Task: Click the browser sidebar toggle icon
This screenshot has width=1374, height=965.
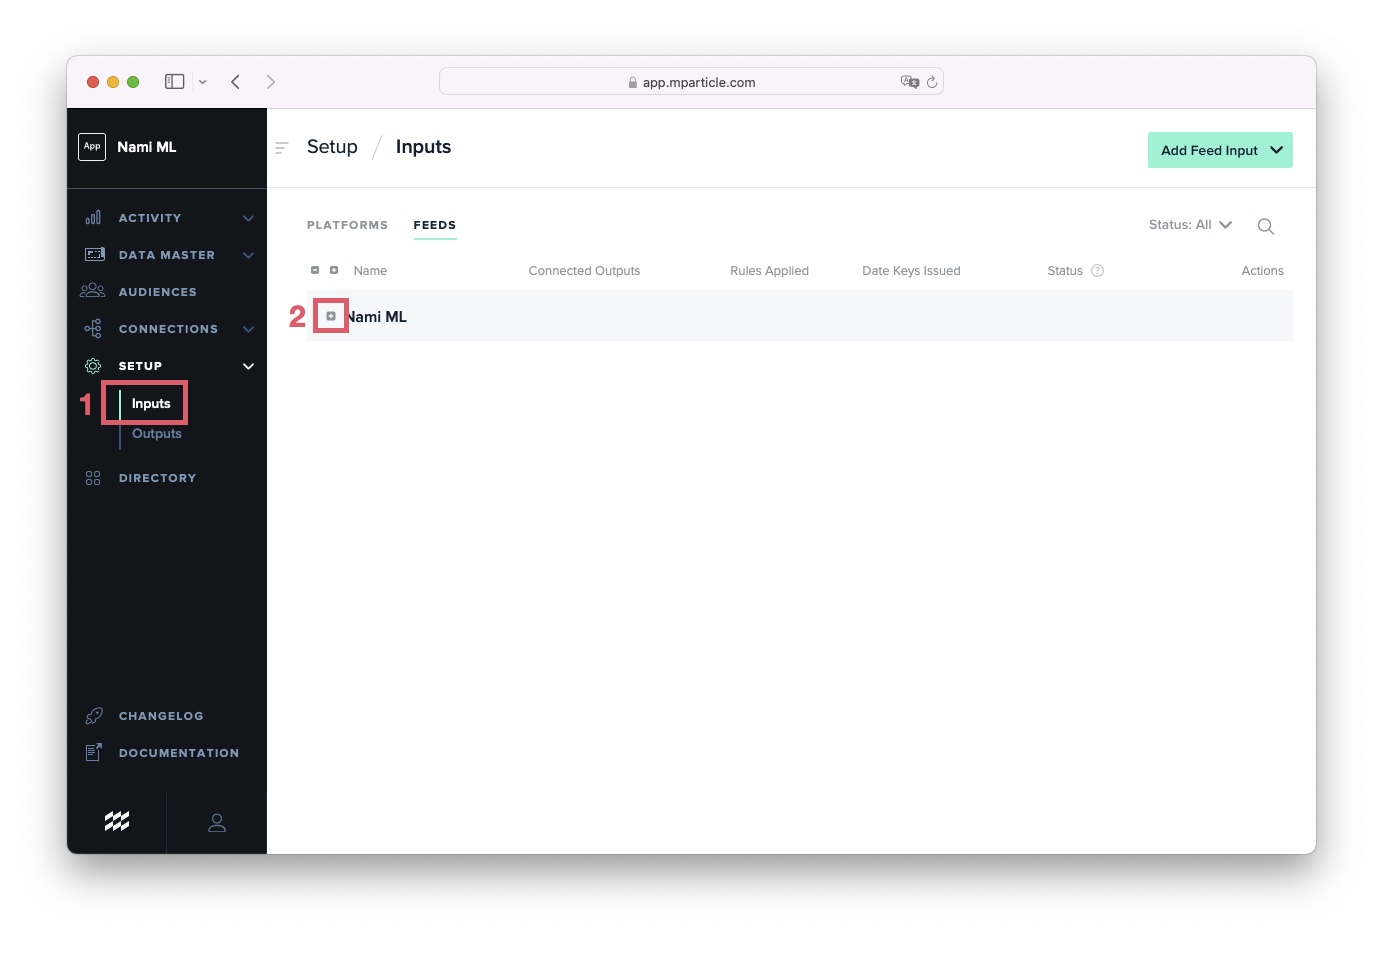Action: [175, 81]
